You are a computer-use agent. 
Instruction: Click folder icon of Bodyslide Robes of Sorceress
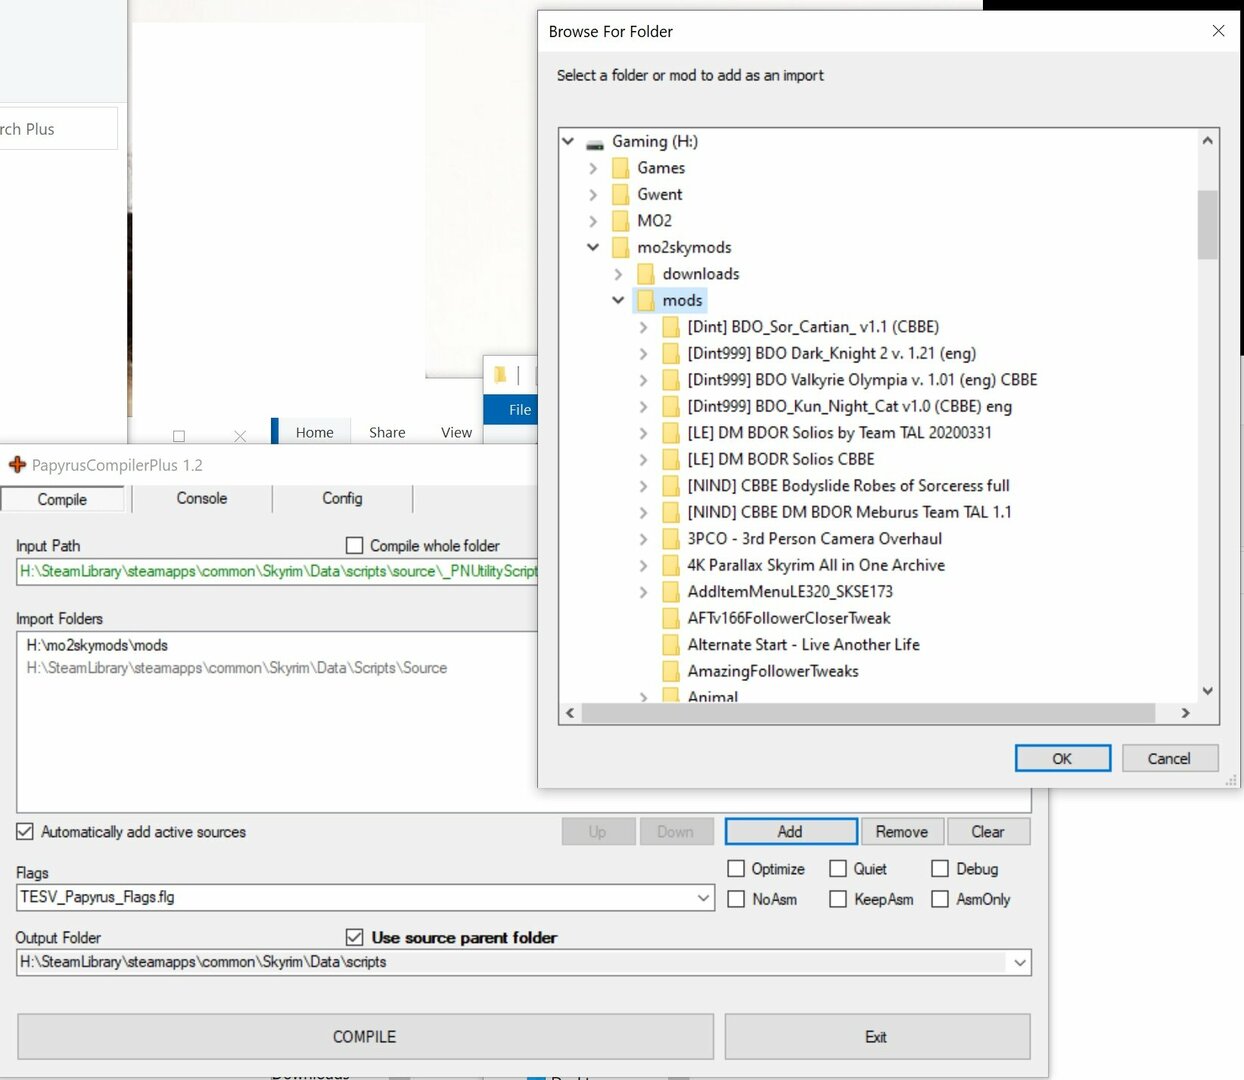click(670, 486)
